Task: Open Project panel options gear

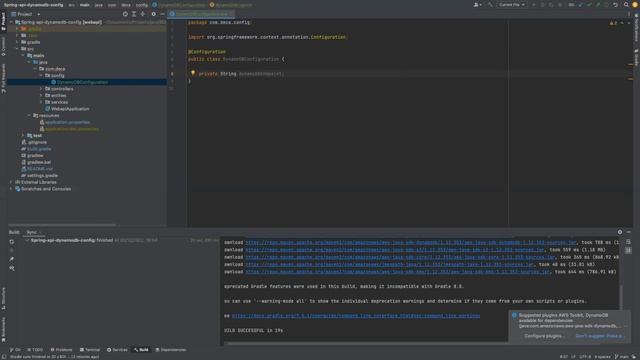Action: [x=153, y=14]
